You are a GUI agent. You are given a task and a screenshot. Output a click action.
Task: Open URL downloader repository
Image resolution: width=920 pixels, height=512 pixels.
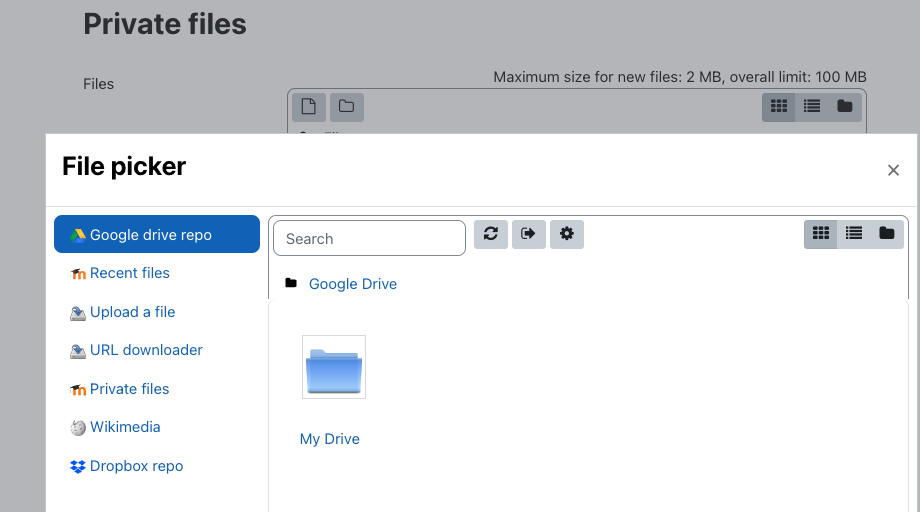pyautogui.click(x=146, y=350)
